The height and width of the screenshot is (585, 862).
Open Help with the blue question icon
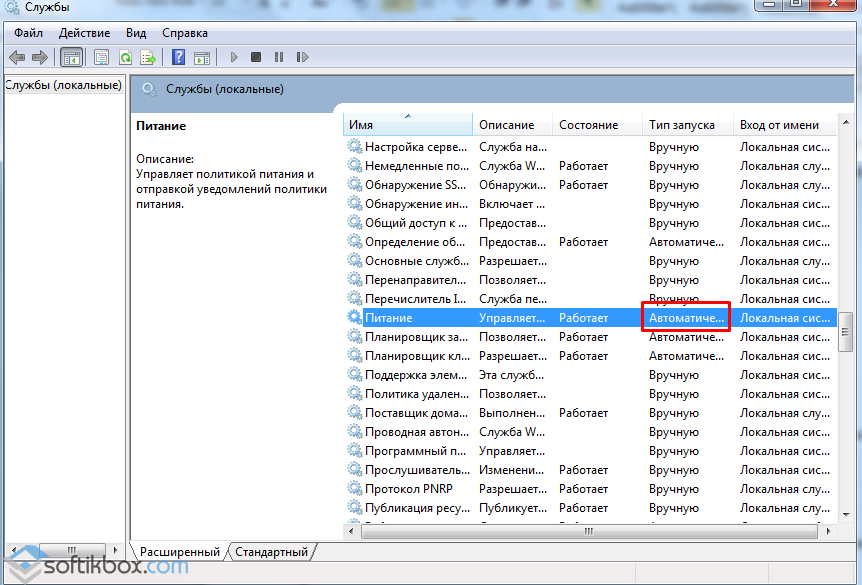point(178,57)
